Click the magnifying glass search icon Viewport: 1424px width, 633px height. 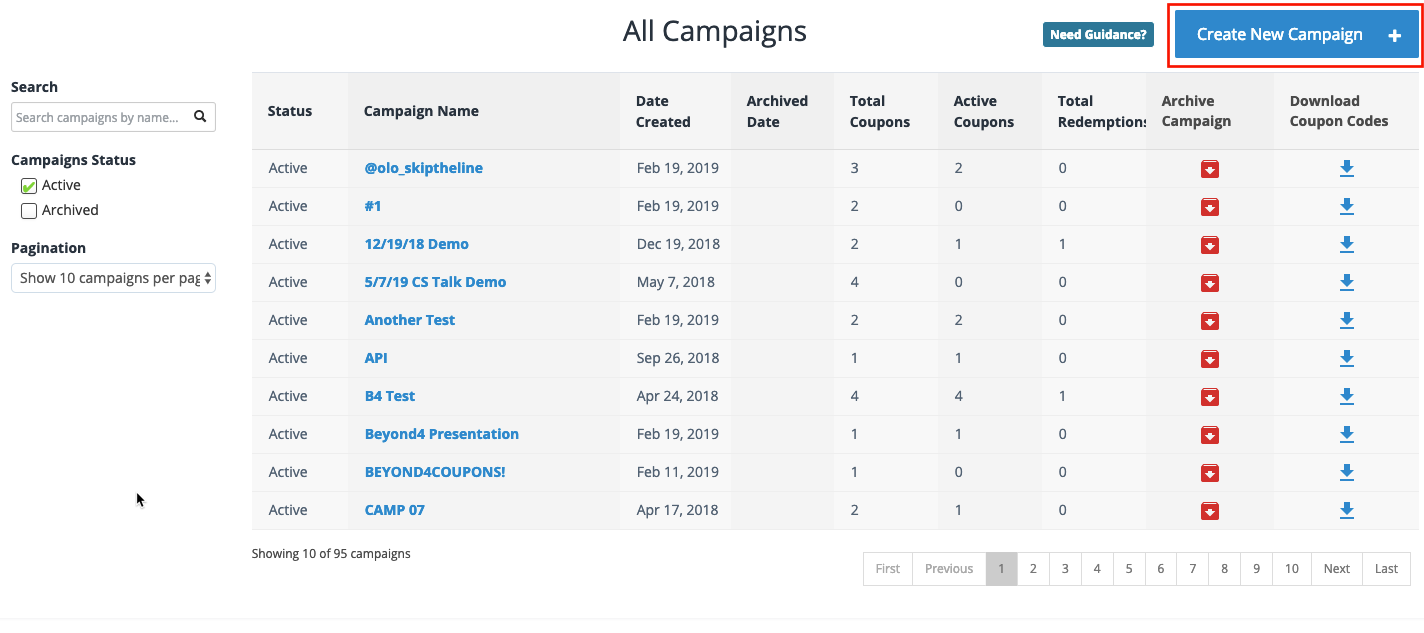(200, 116)
